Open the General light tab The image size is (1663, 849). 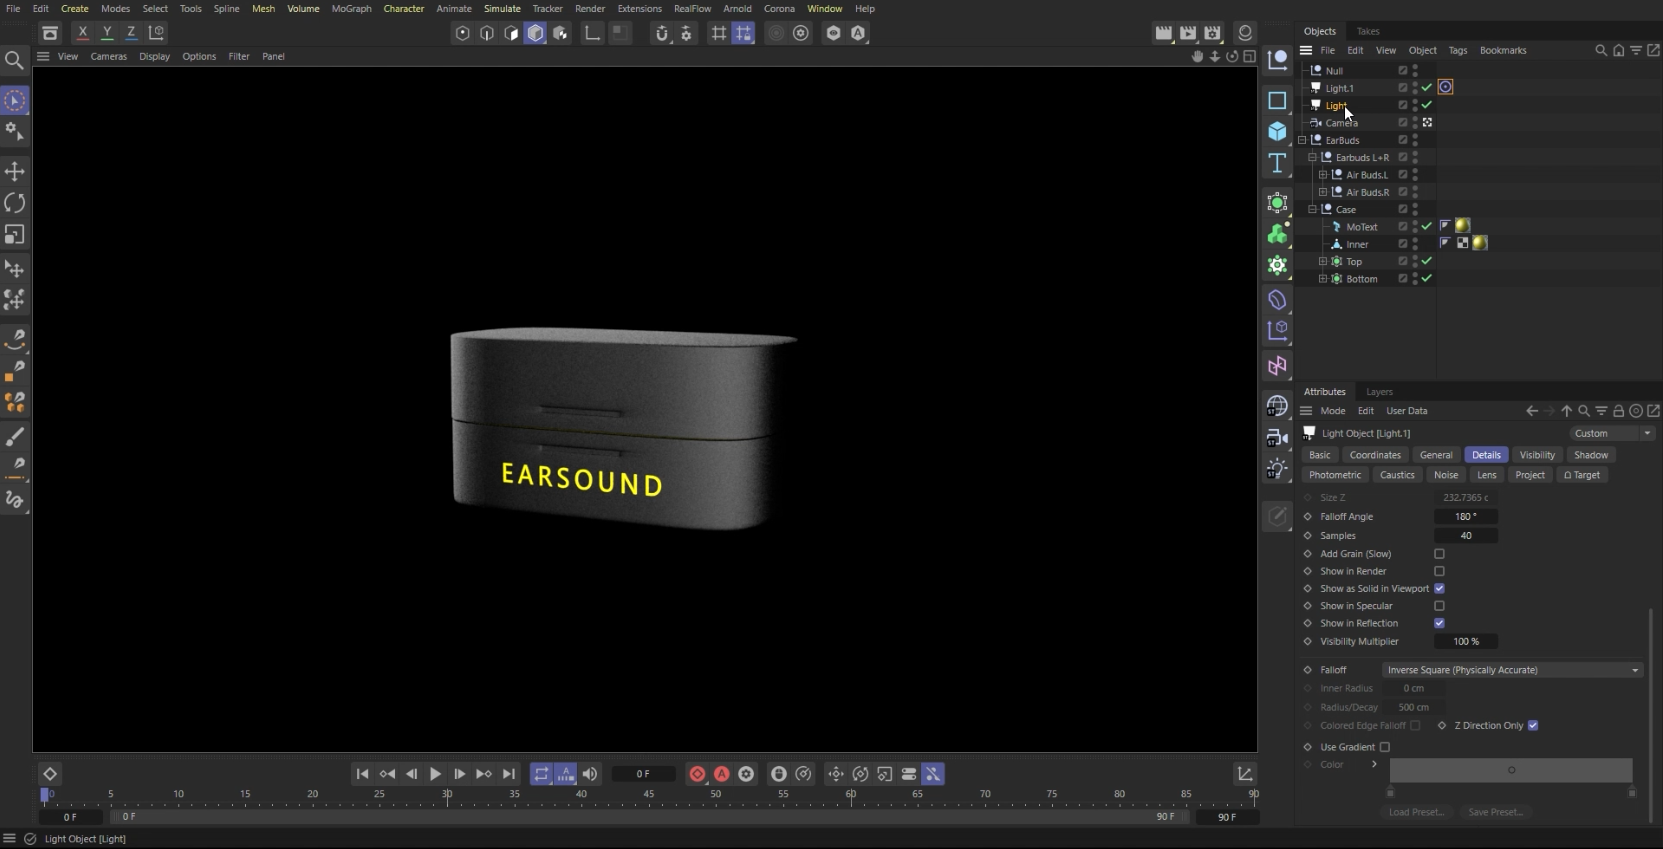(1436, 455)
